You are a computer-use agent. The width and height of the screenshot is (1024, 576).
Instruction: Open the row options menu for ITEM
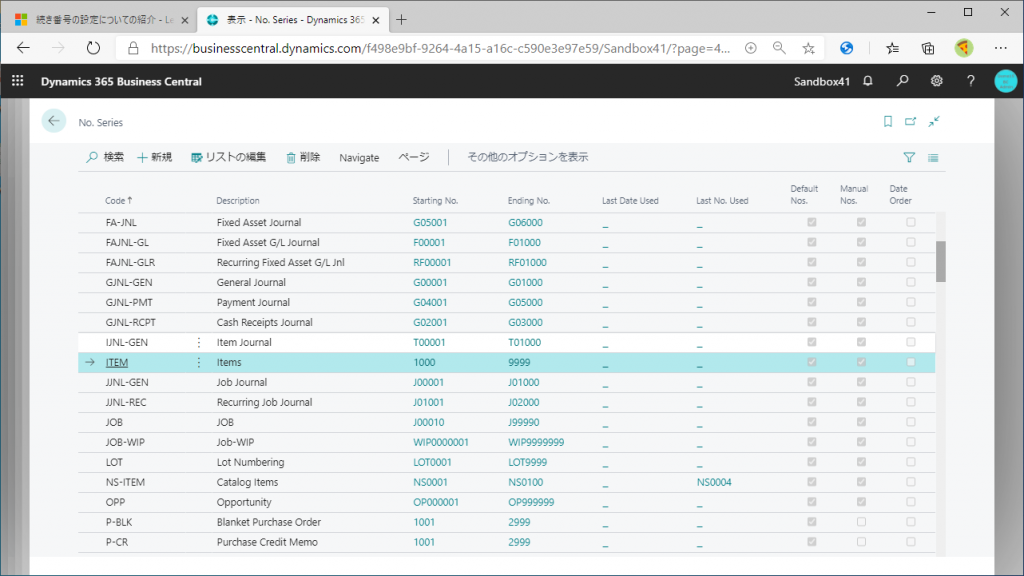coord(199,362)
